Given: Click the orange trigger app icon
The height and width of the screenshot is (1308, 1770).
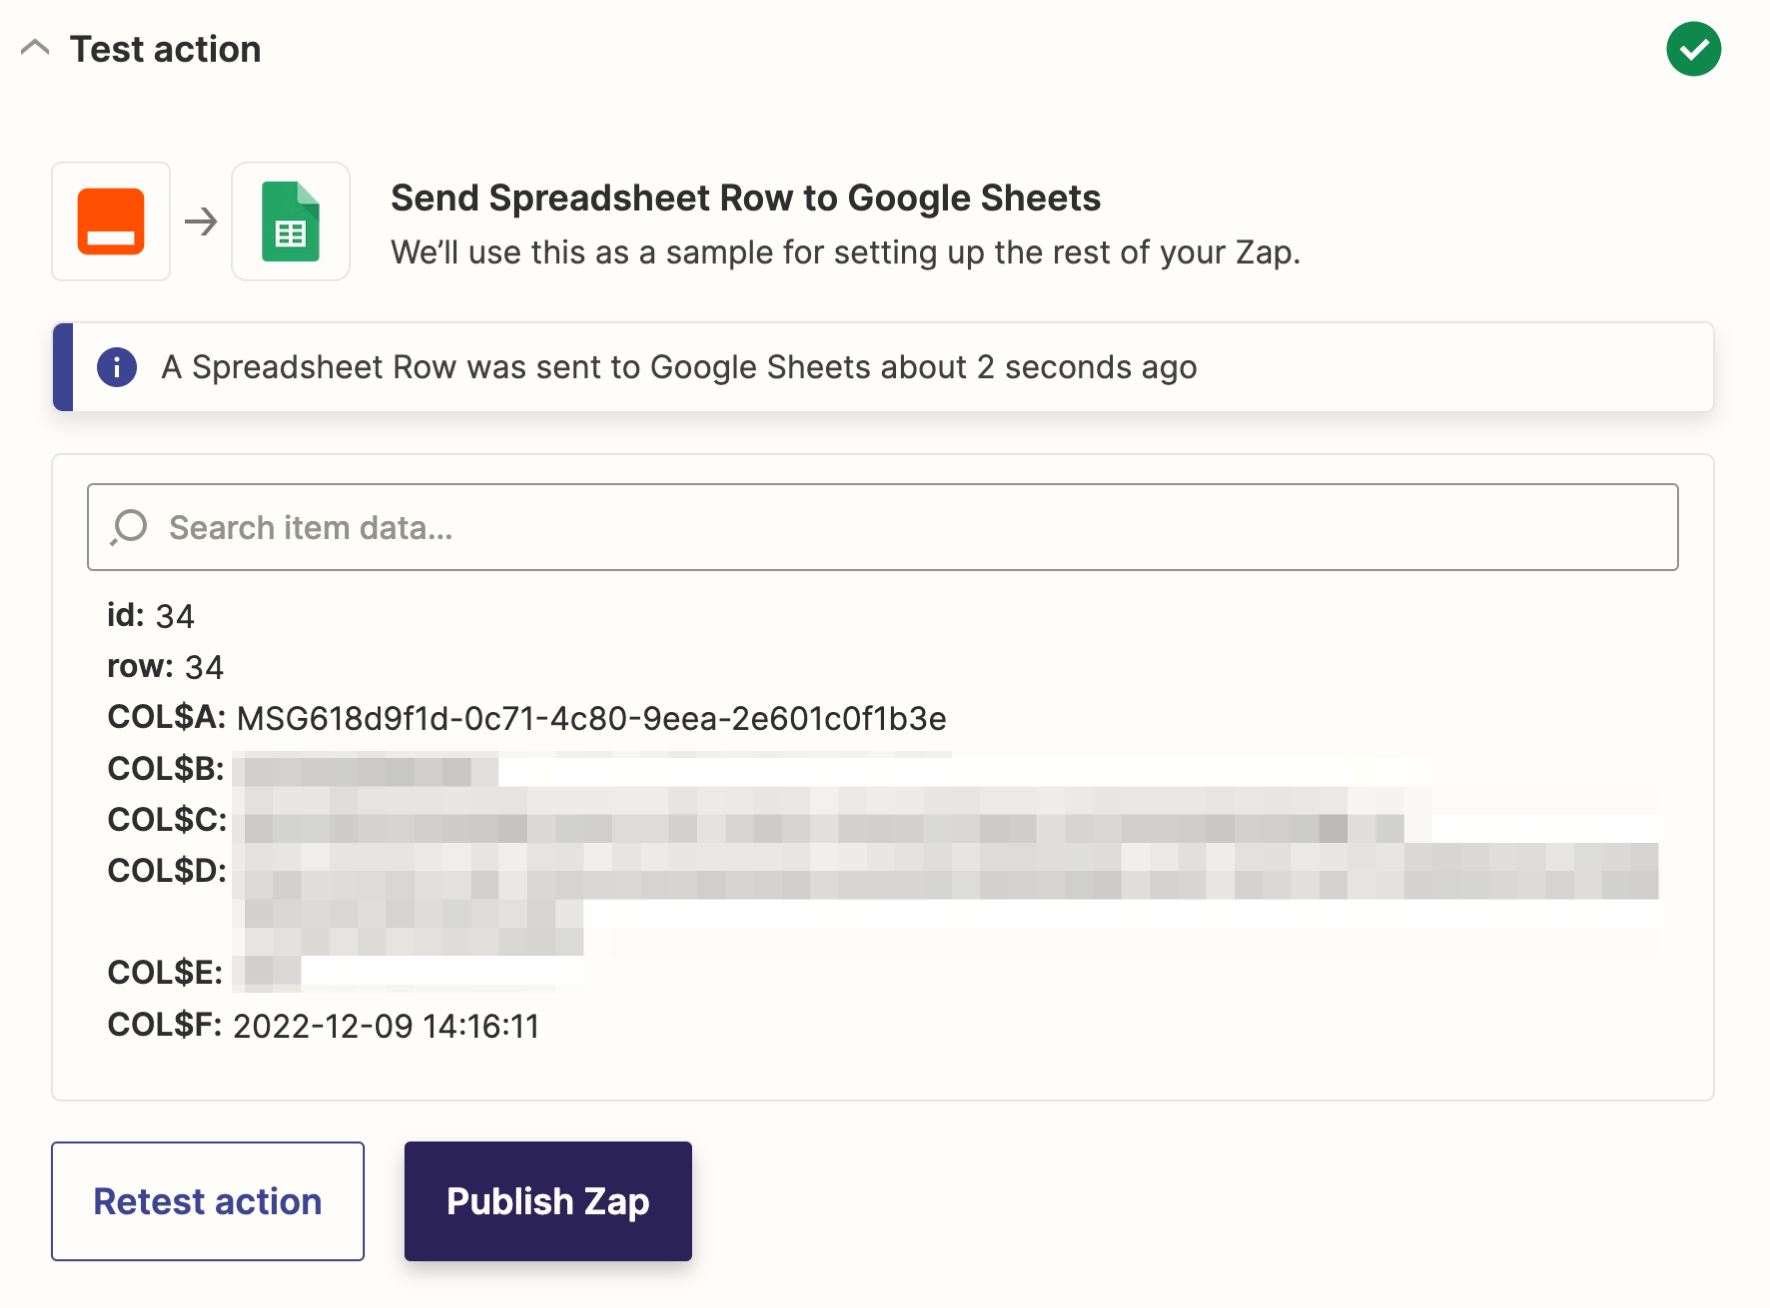Looking at the screenshot, I should [x=111, y=221].
